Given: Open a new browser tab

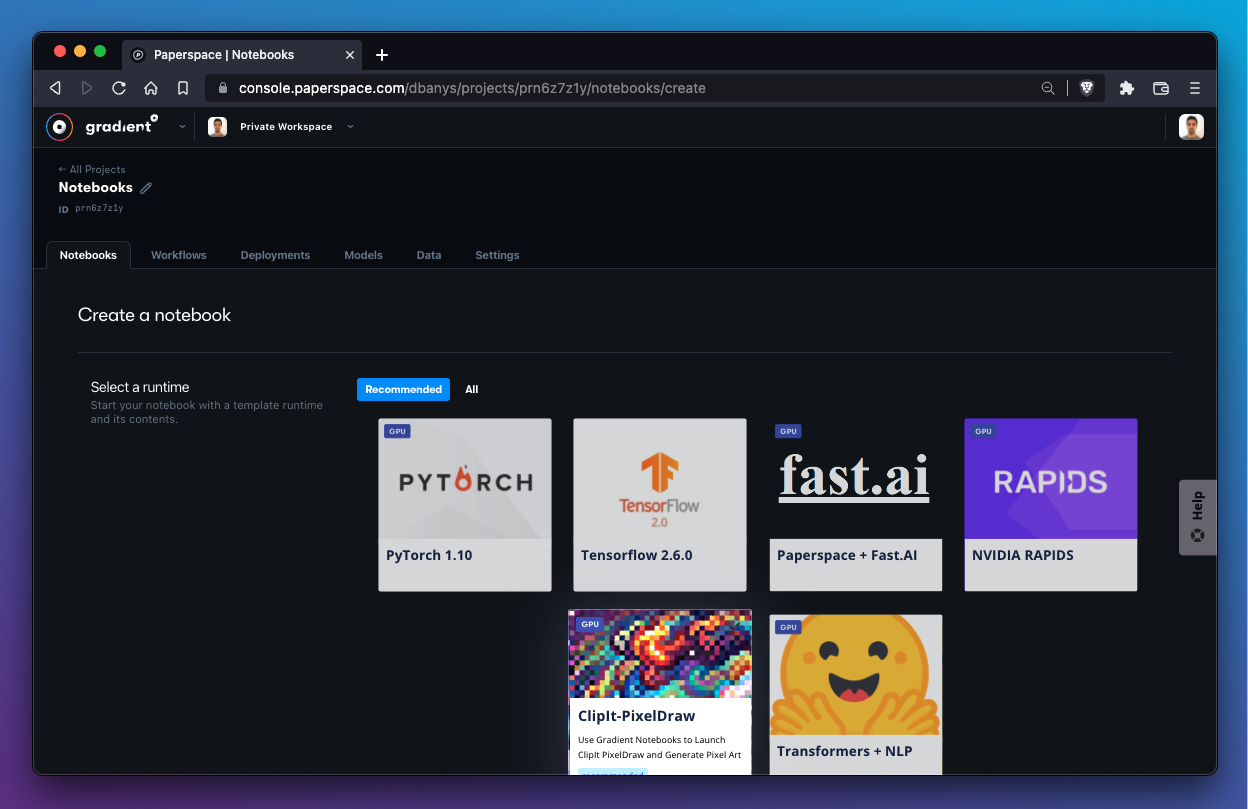Looking at the screenshot, I should [381, 55].
